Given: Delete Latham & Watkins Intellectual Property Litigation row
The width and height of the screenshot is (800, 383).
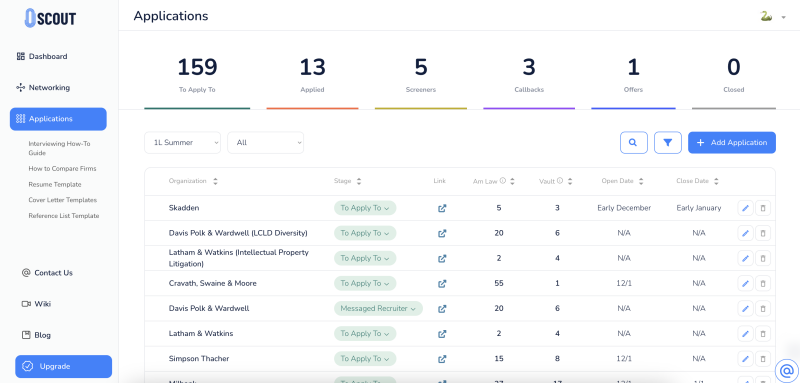Looking at the screenshot, I should point(763,258).
